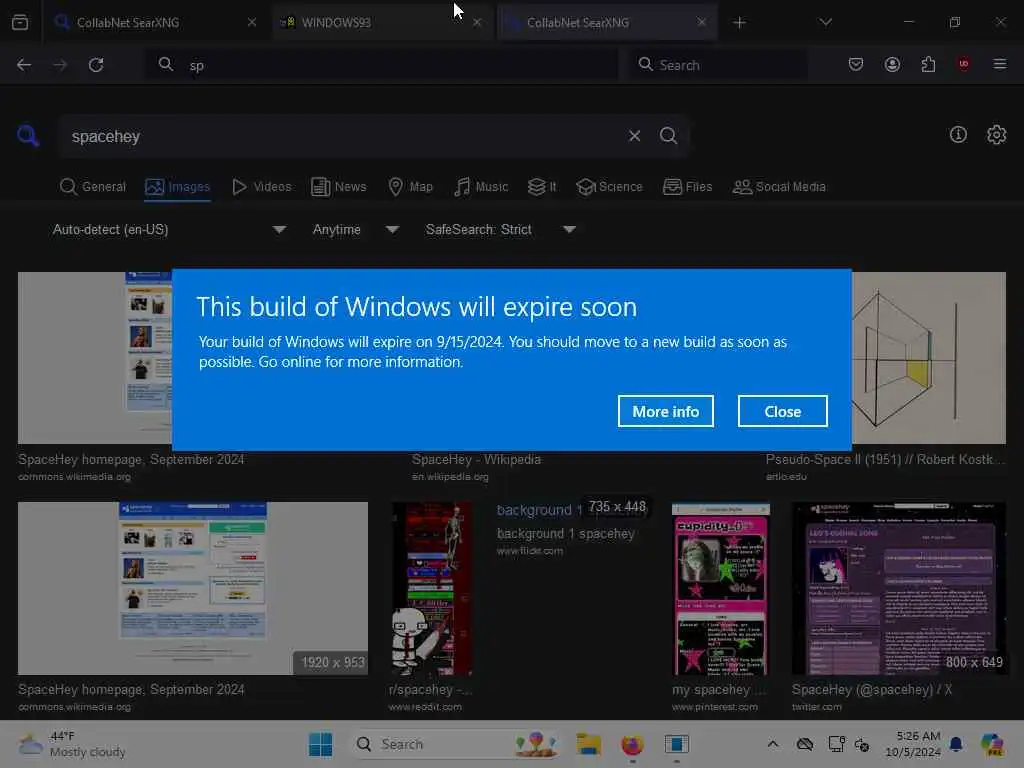The height and width of the screenshot is (768, 1024).
Task: Open the SafeSearch: Strict dropdown
Action: pyautogui.click(x=500, y=229)
